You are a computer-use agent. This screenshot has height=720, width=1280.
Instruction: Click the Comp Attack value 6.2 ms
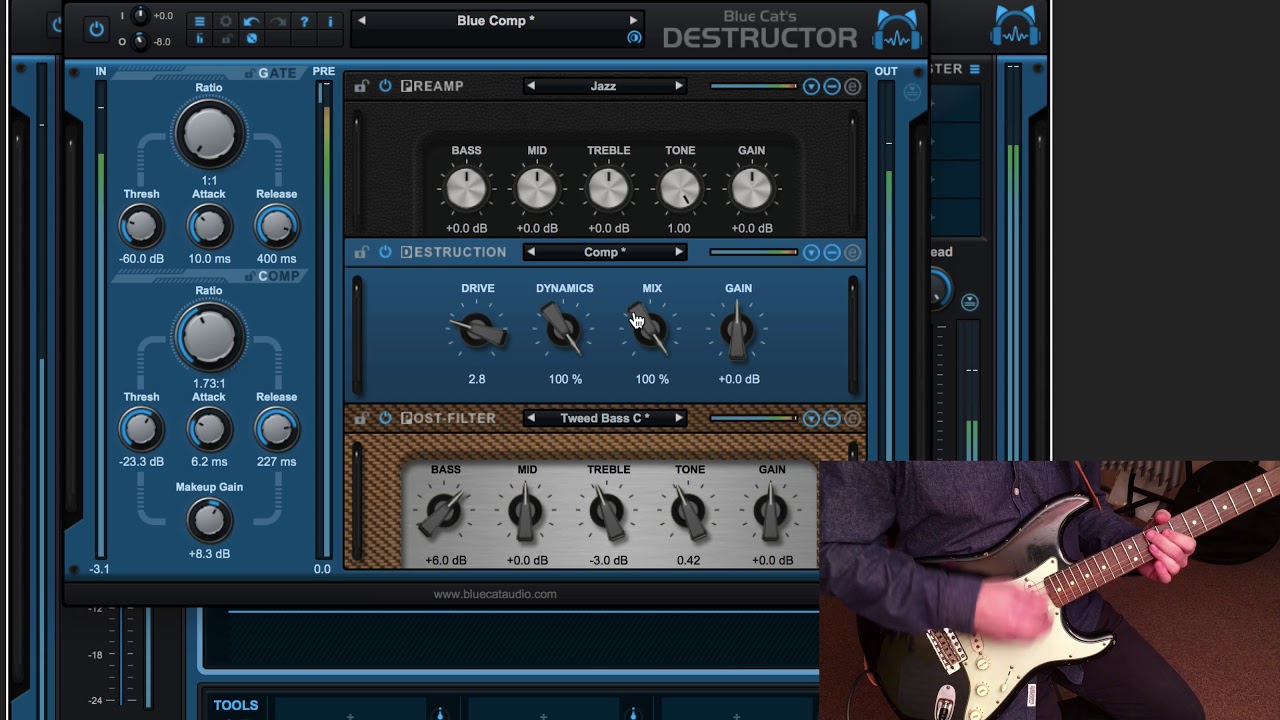209,462
